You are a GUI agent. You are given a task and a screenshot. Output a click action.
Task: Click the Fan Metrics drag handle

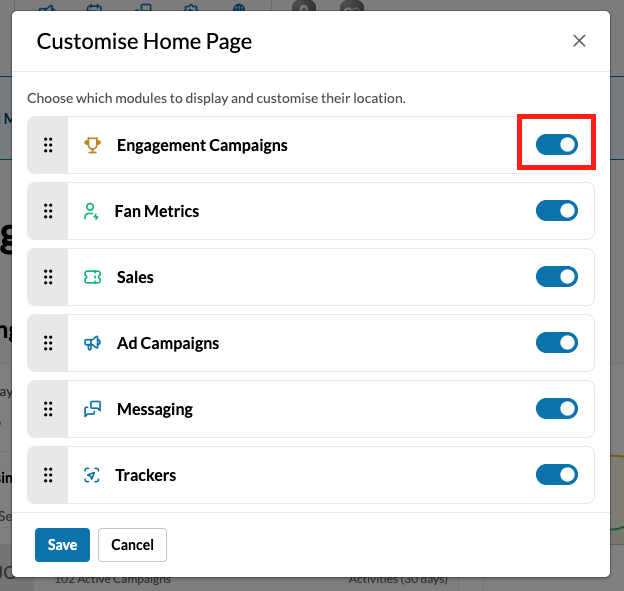click(x=48, y=211)
